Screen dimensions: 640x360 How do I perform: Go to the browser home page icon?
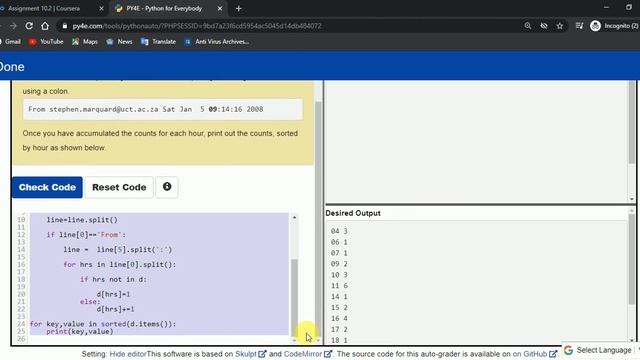[45, 26]
